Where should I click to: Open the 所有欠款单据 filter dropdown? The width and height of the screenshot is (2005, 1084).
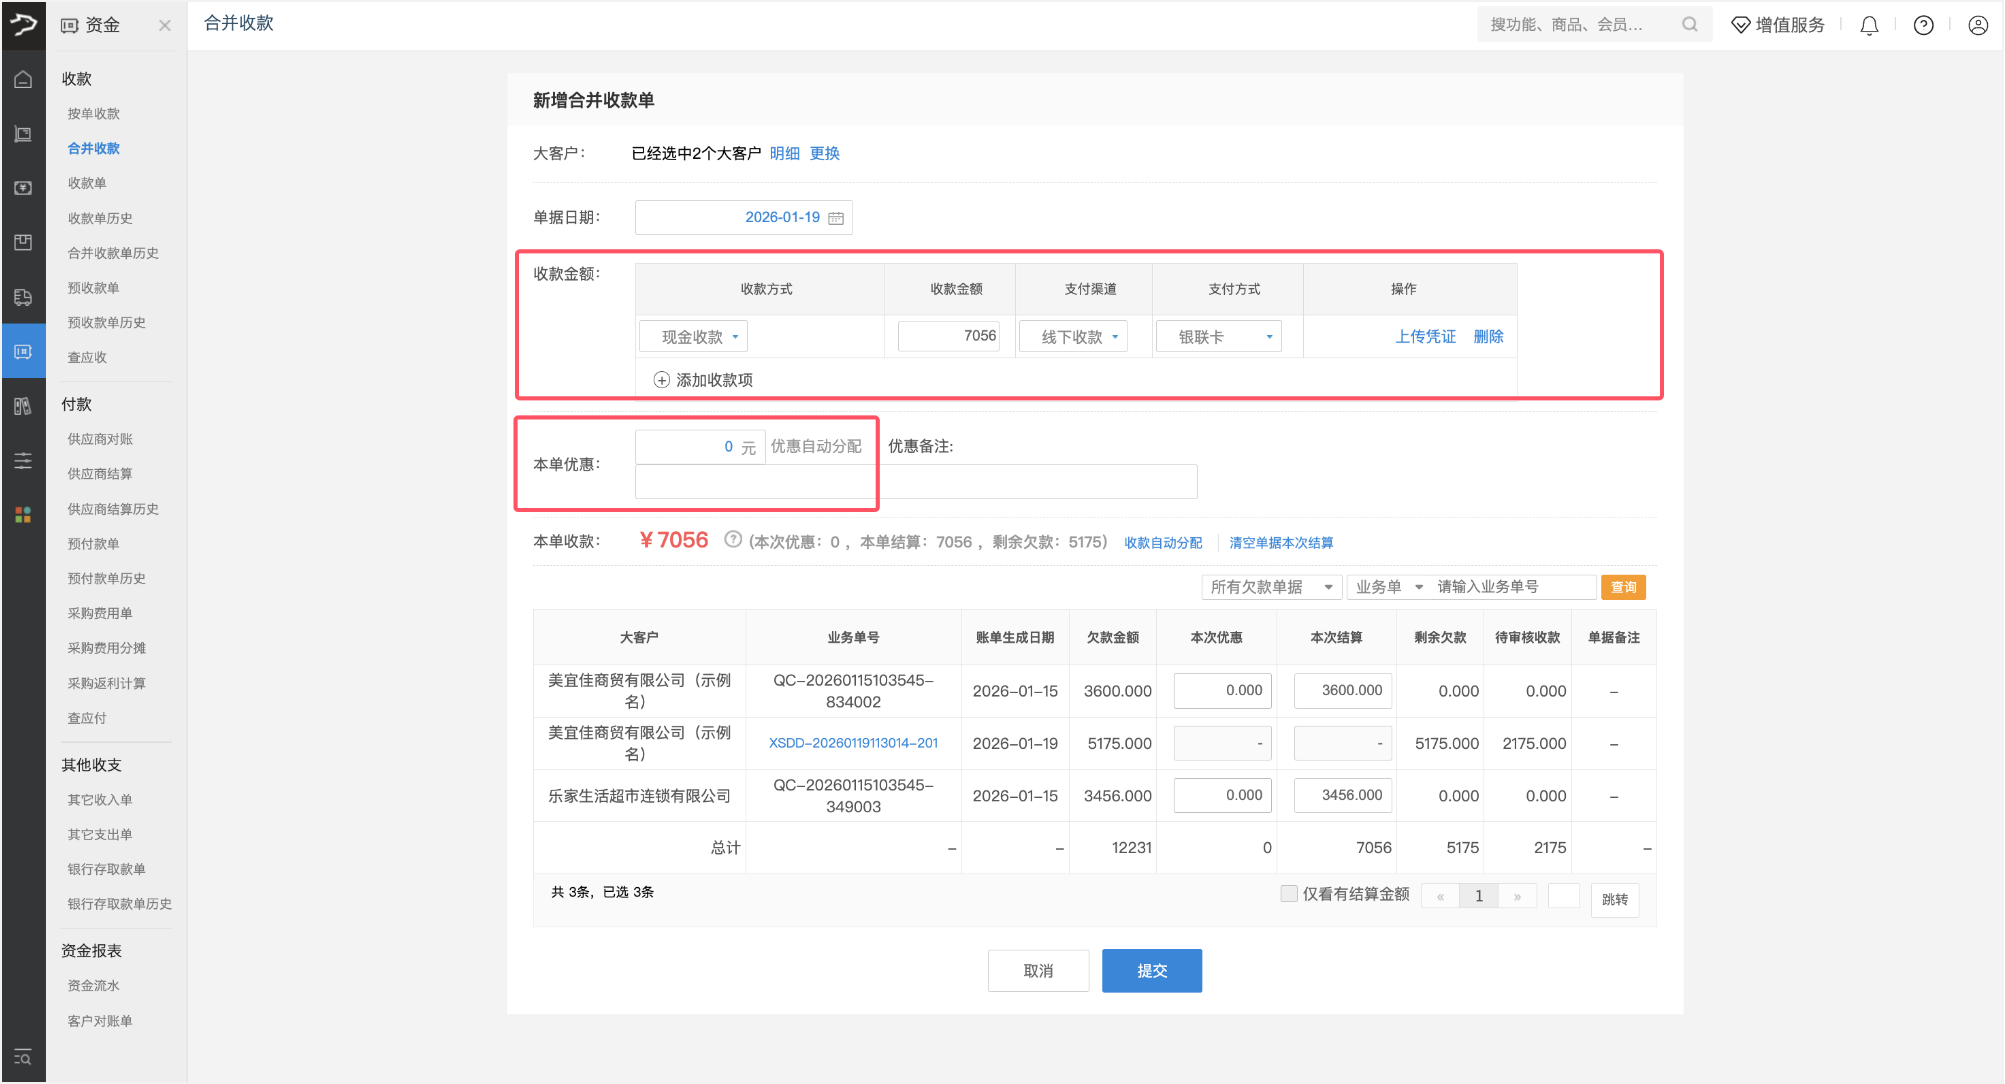(1270, 587)
